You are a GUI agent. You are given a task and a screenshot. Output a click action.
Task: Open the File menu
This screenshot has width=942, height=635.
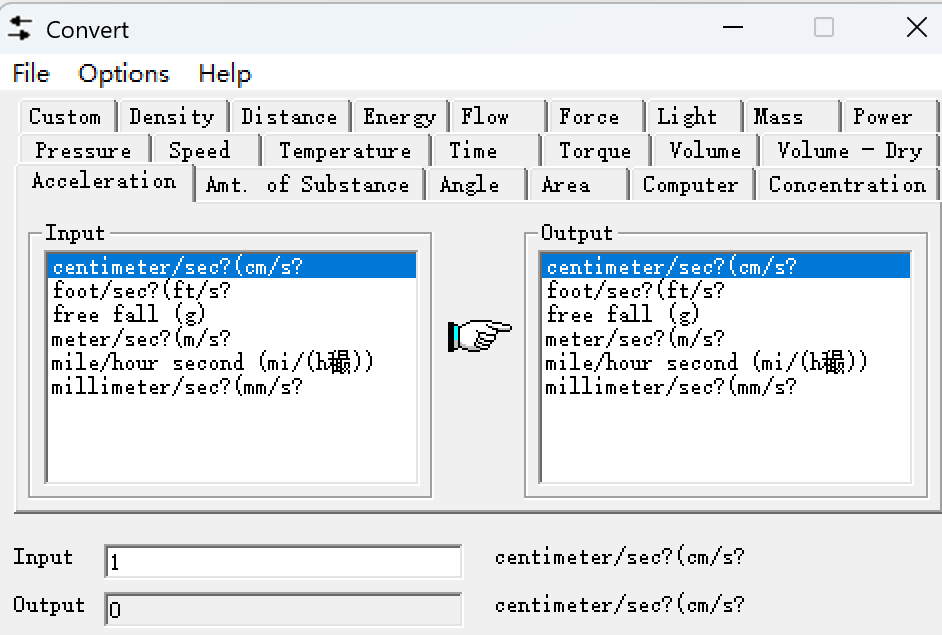tap(31, 74)
